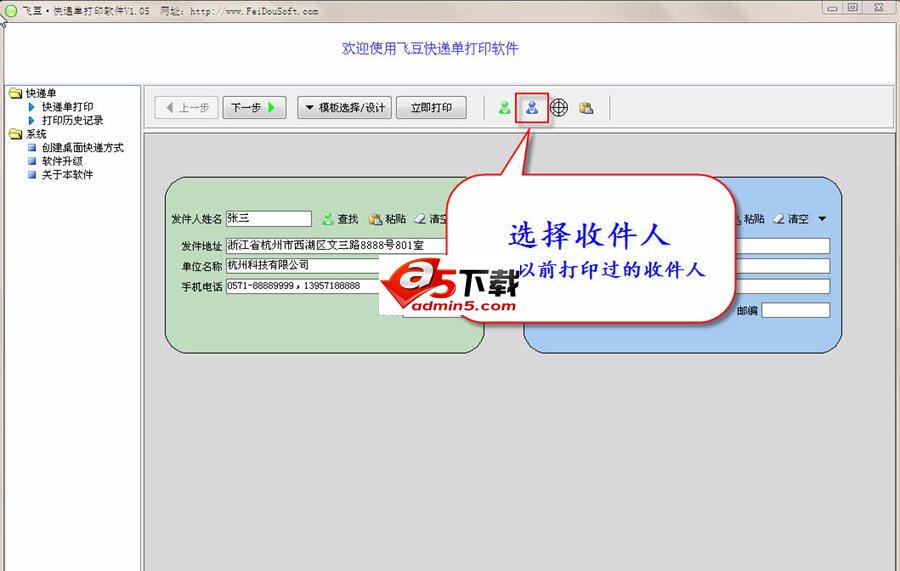900x571 pixels.
Task: Click the 发件人姓名 field containing 张三
Action: (269, 219)
